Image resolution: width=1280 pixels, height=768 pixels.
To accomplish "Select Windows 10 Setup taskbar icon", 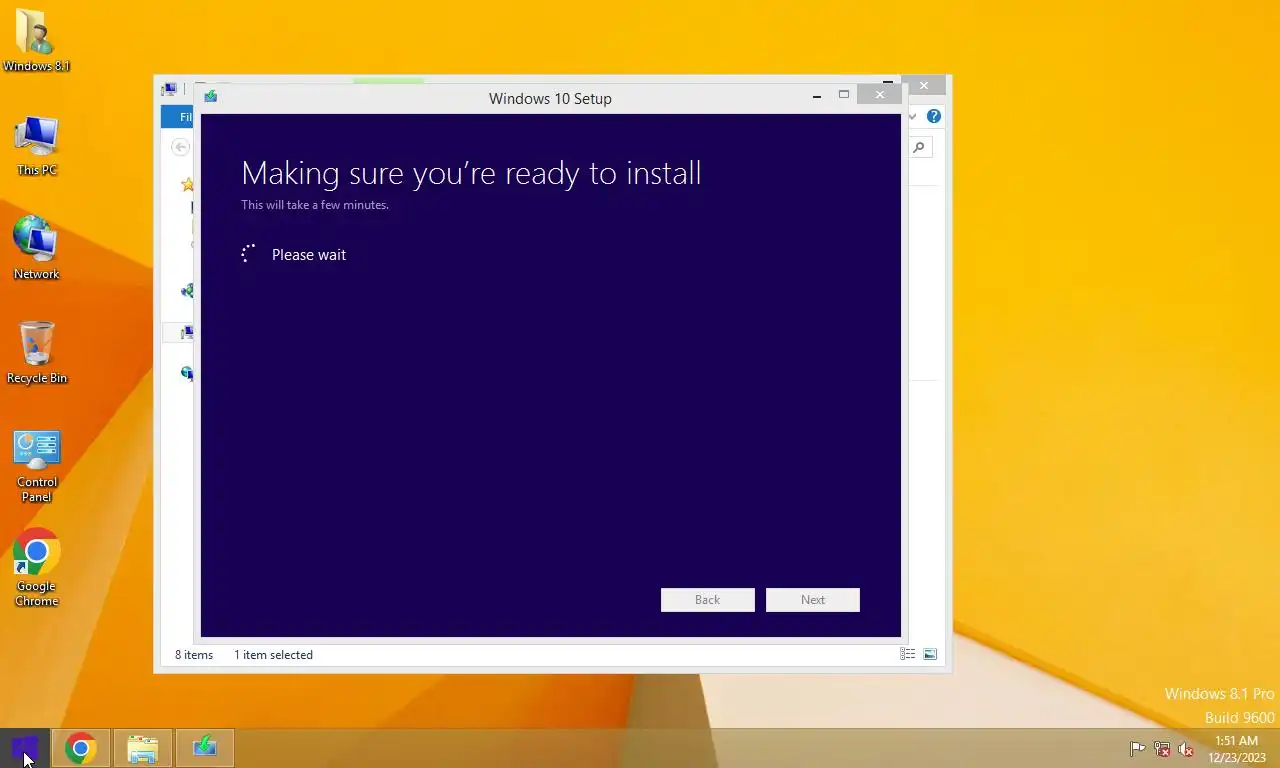I will coord(205,748).
